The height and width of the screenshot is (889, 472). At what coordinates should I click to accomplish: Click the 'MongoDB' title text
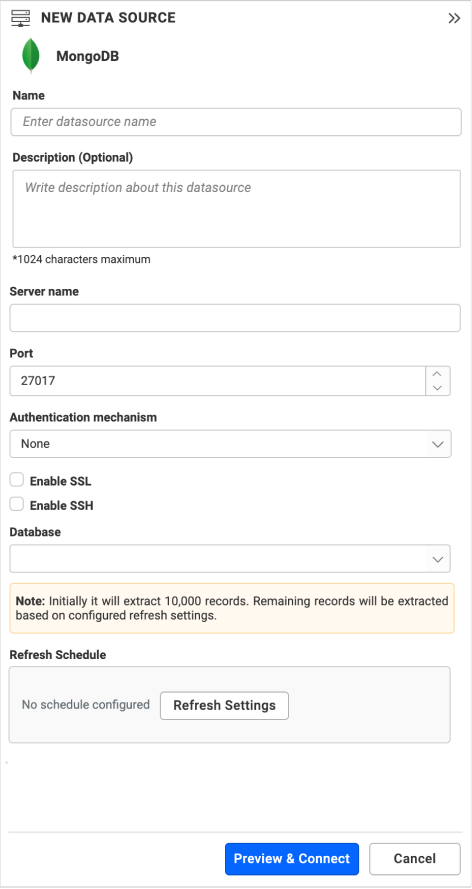coord(87,57)
